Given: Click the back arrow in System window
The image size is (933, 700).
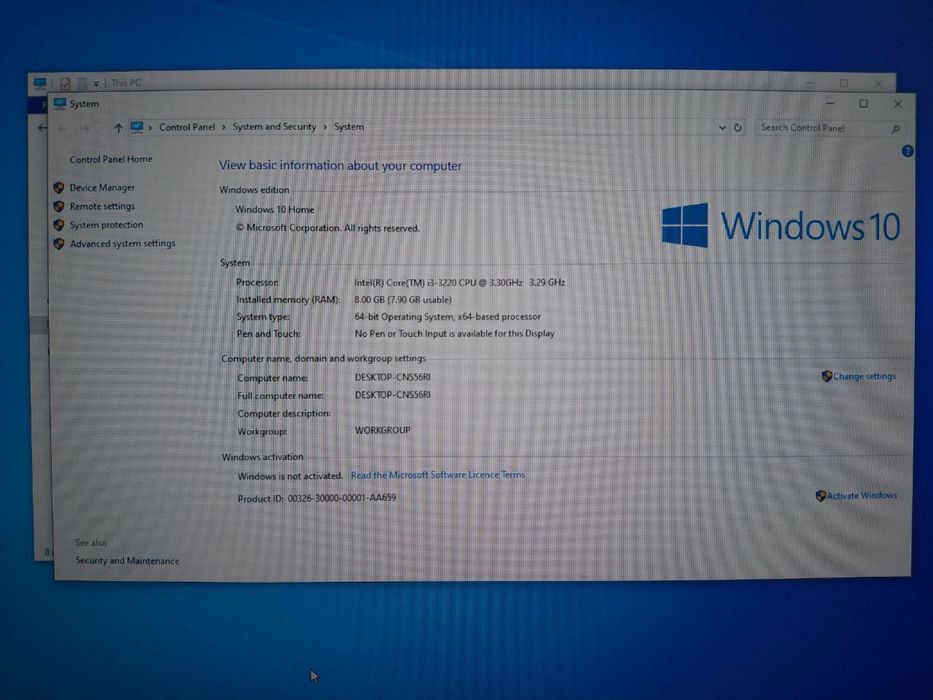Looking at the screenshot, I should pos(62,128).
